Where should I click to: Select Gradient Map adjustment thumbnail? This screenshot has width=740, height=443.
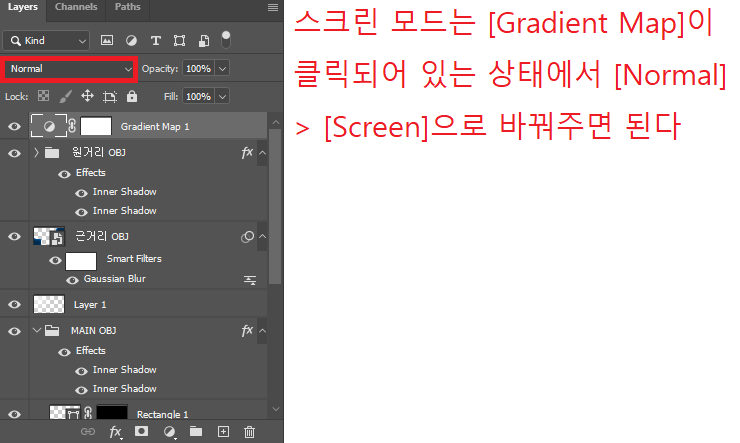[49, 126]
